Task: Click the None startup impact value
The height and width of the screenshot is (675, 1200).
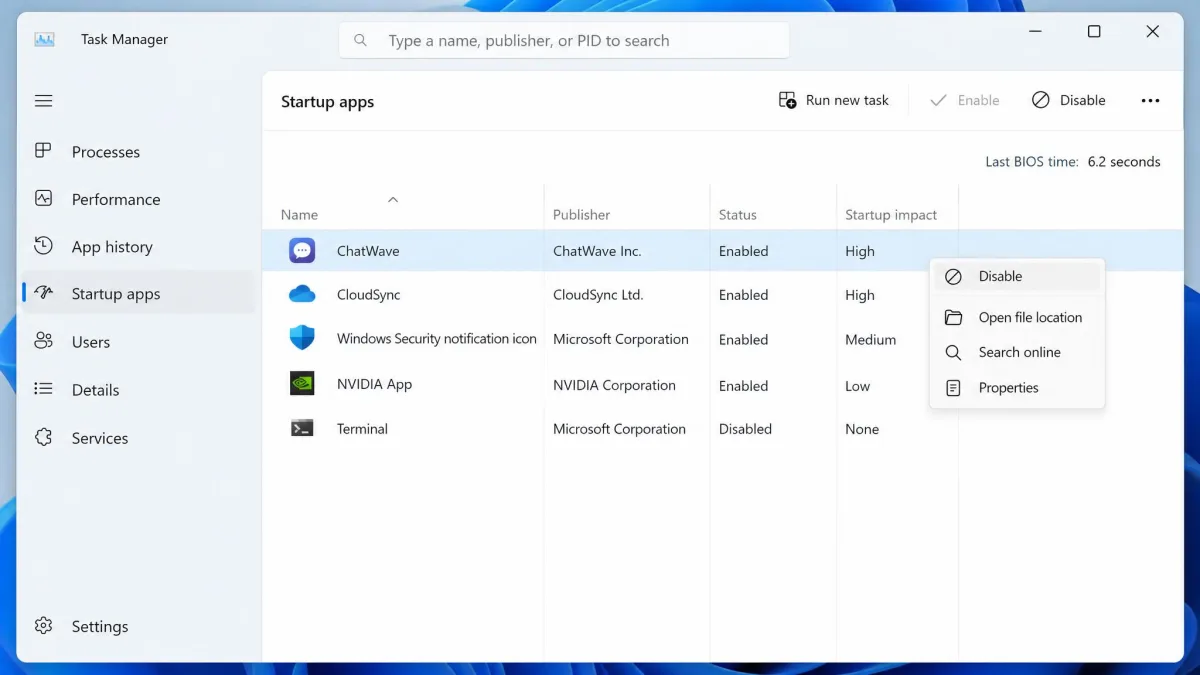Action: pyautogui.click(x=862, y=429)
